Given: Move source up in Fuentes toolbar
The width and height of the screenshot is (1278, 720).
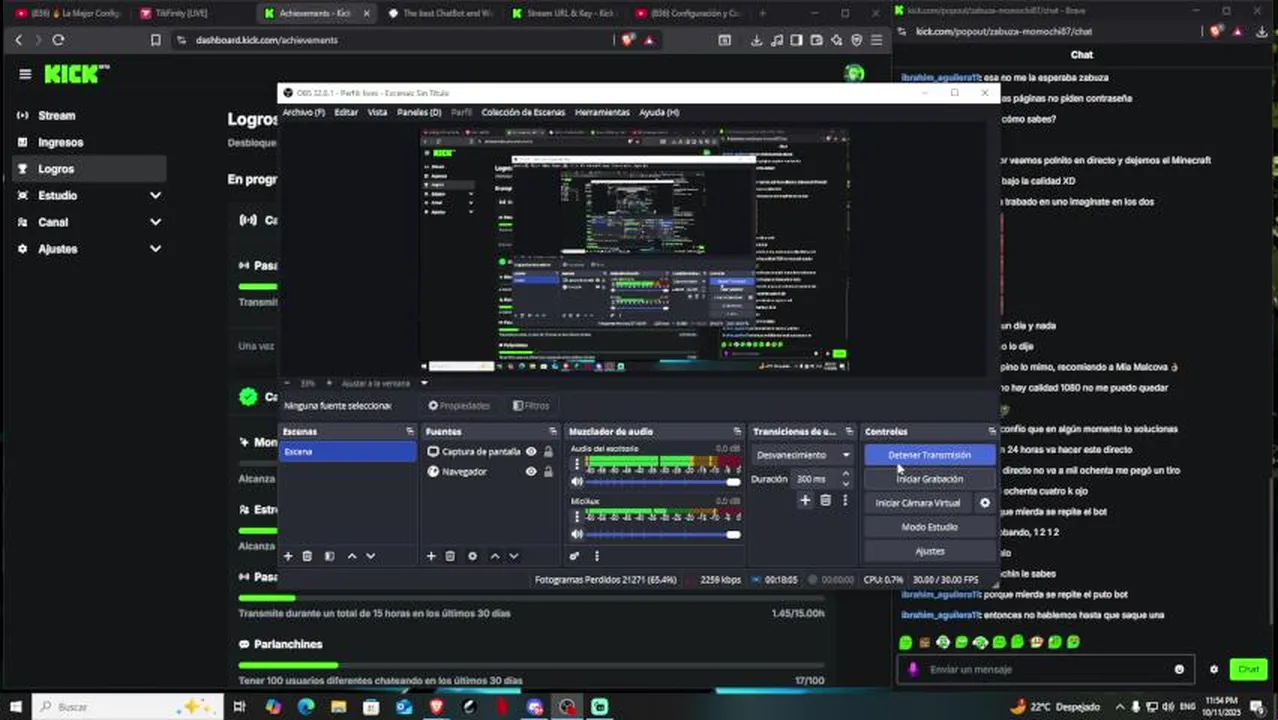Looking at the screenshot, I should pyautogui.click(x=494, y=556).
